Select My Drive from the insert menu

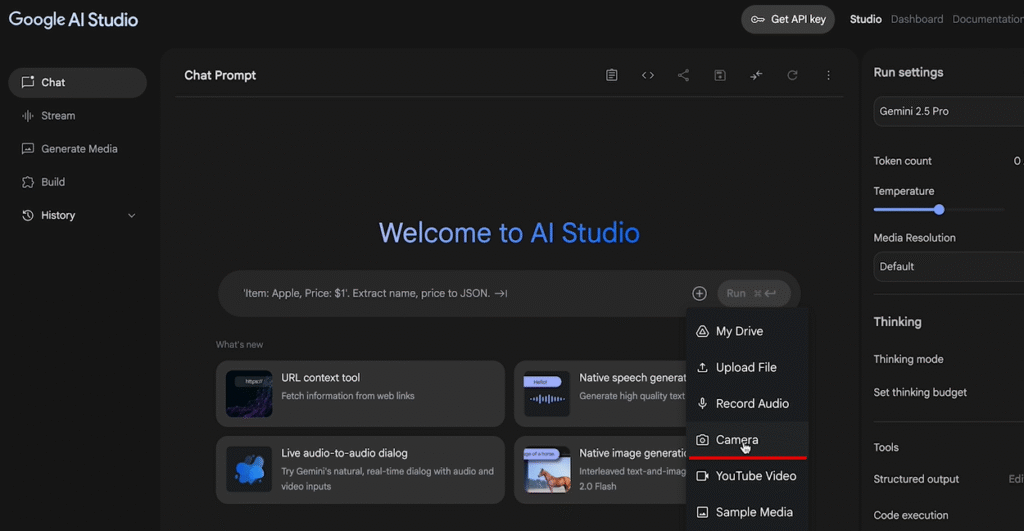[x=748, y=331]
